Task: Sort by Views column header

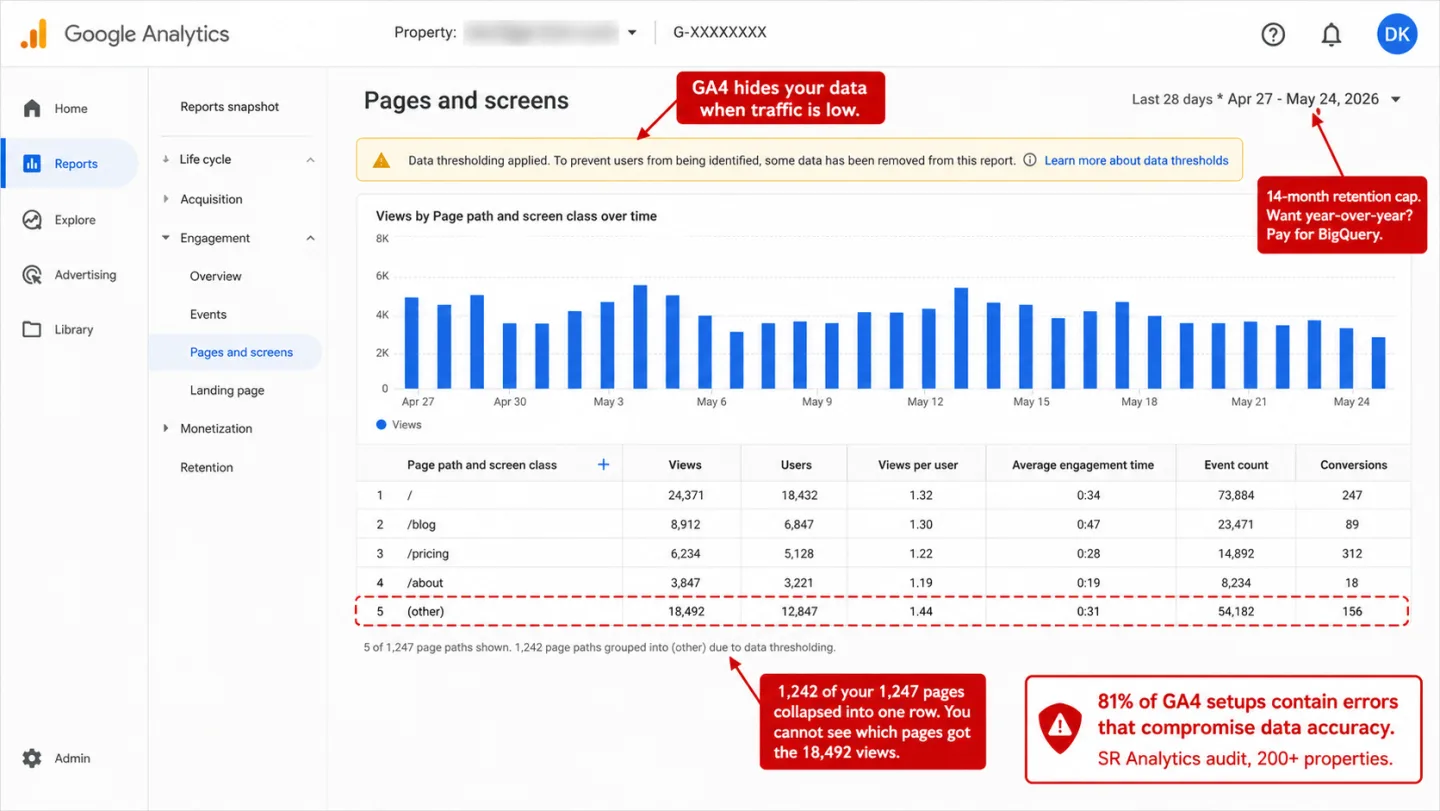Action: click(x=685, y=465)
